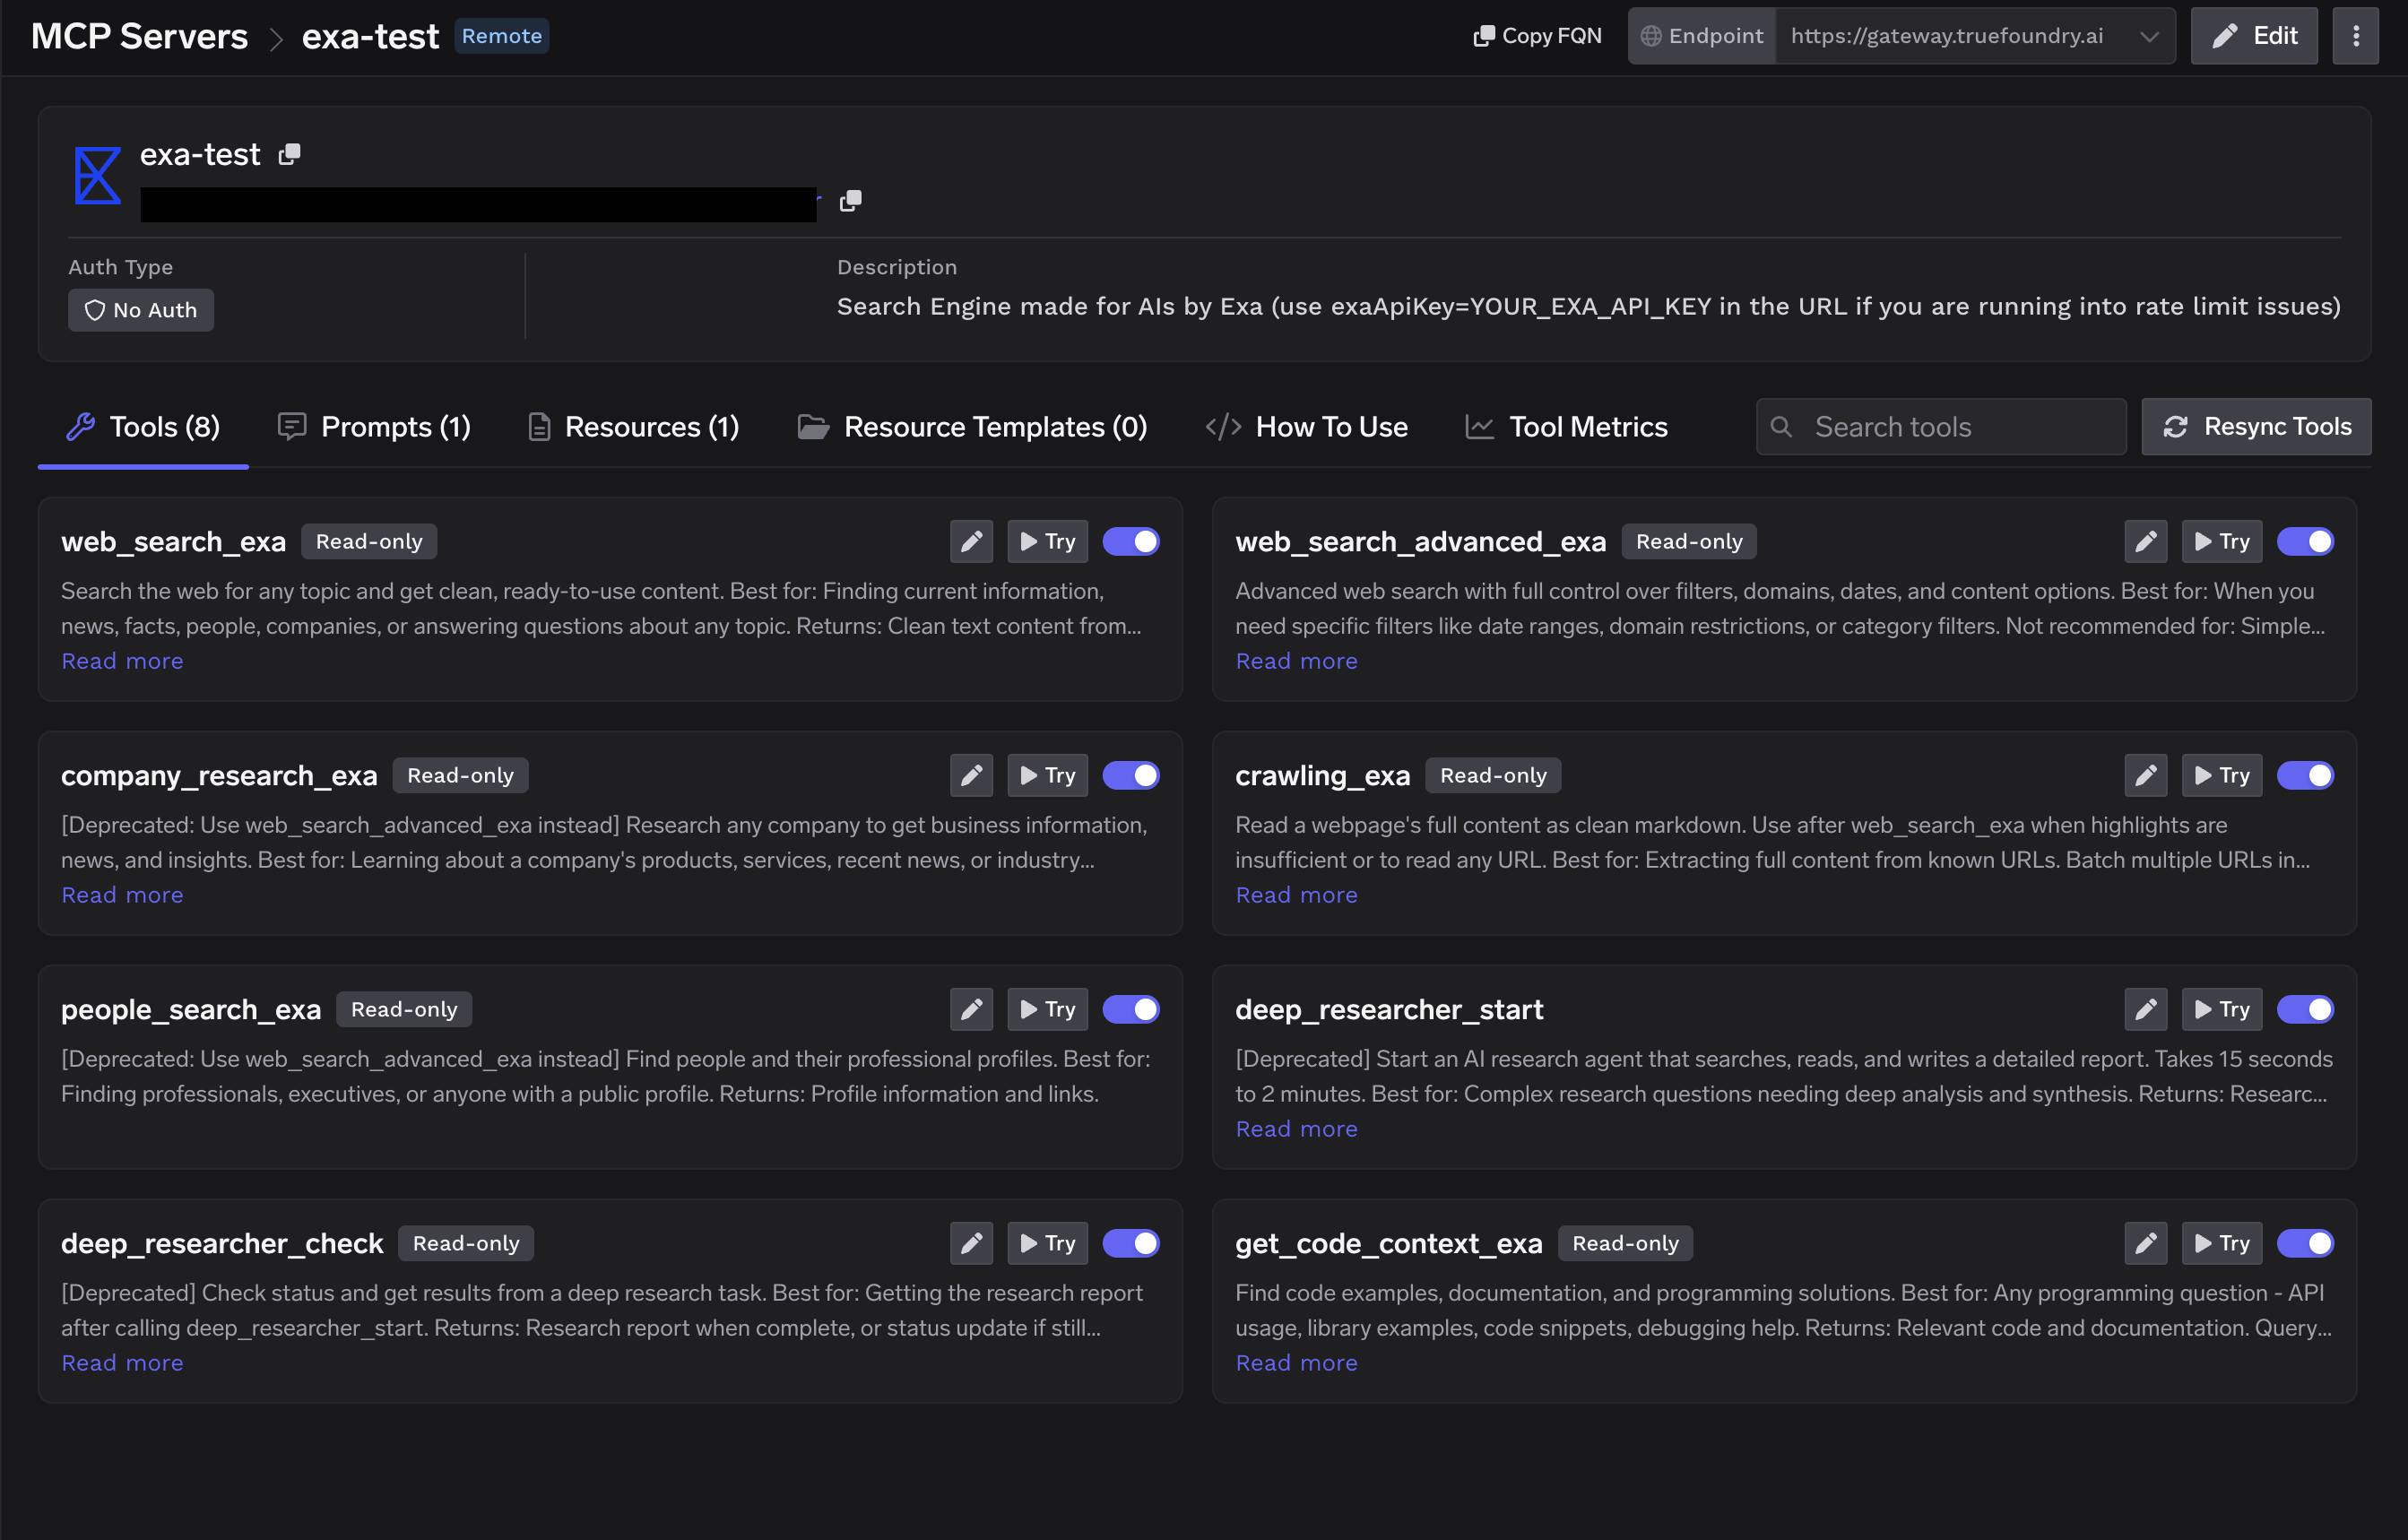Disable the get_code_context_exa toggle

[x=2305, y=1244]
